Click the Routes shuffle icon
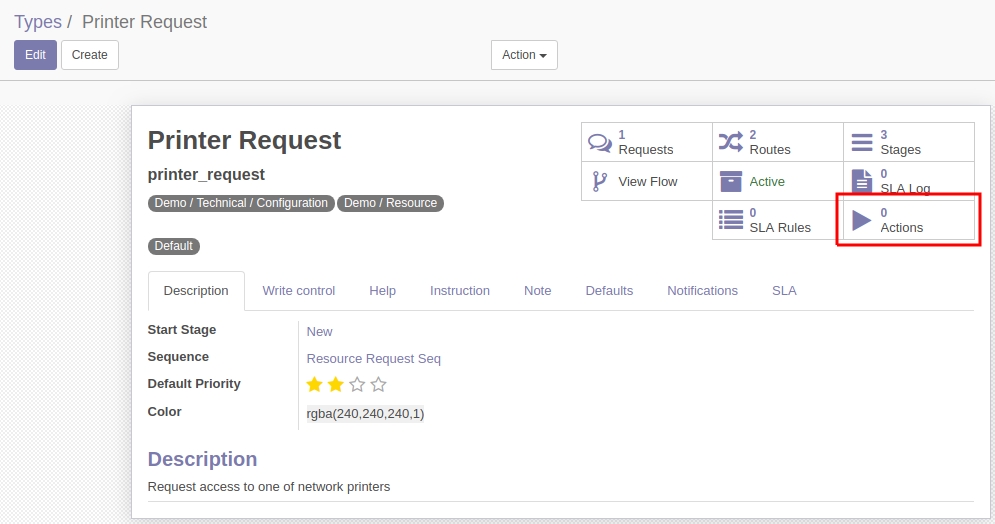995x524 pixels. click(730, 142)
